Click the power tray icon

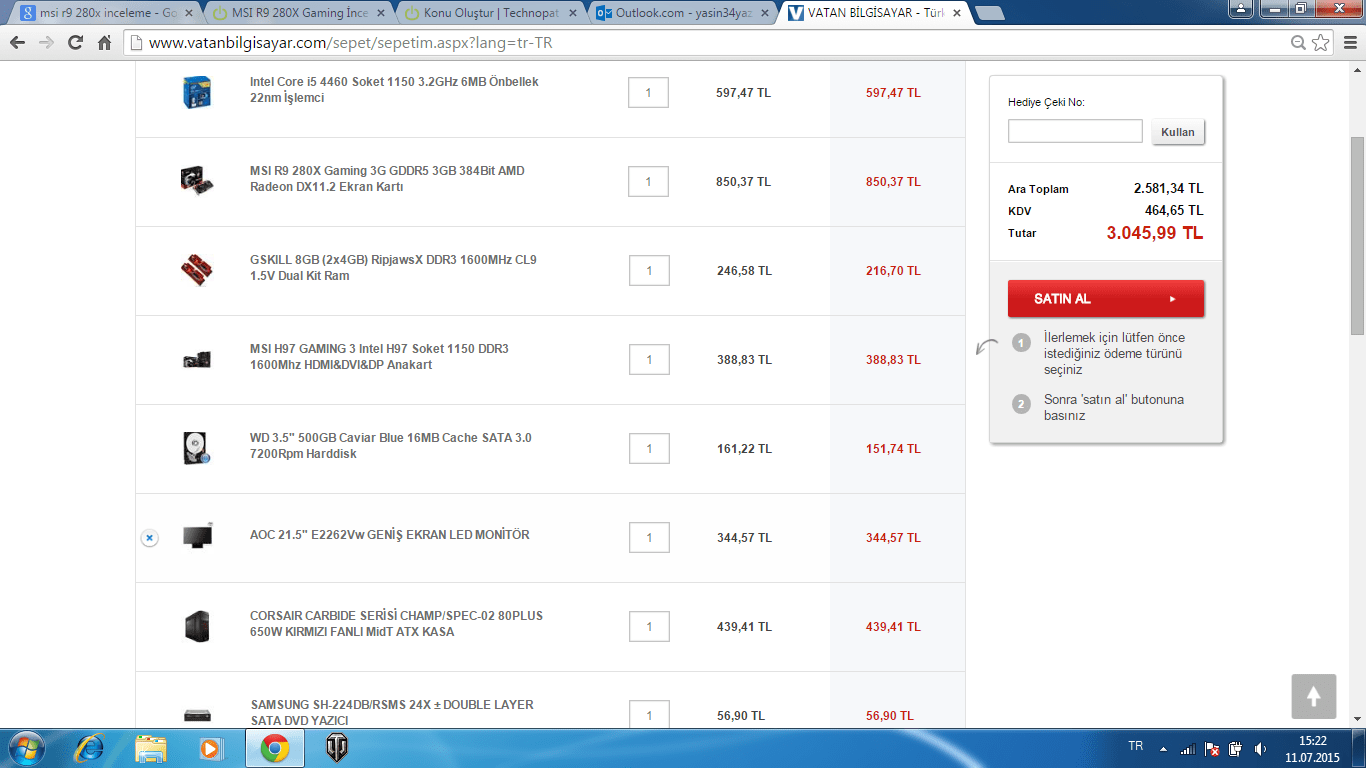(1236, 748)
